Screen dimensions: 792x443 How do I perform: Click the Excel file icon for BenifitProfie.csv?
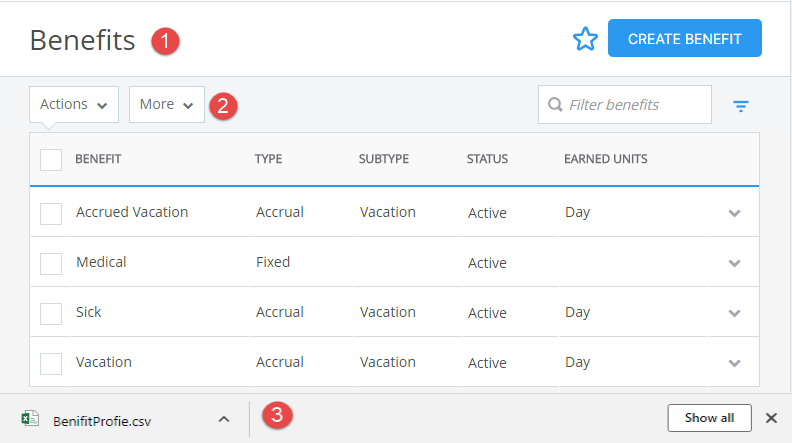tap(30, 419)
